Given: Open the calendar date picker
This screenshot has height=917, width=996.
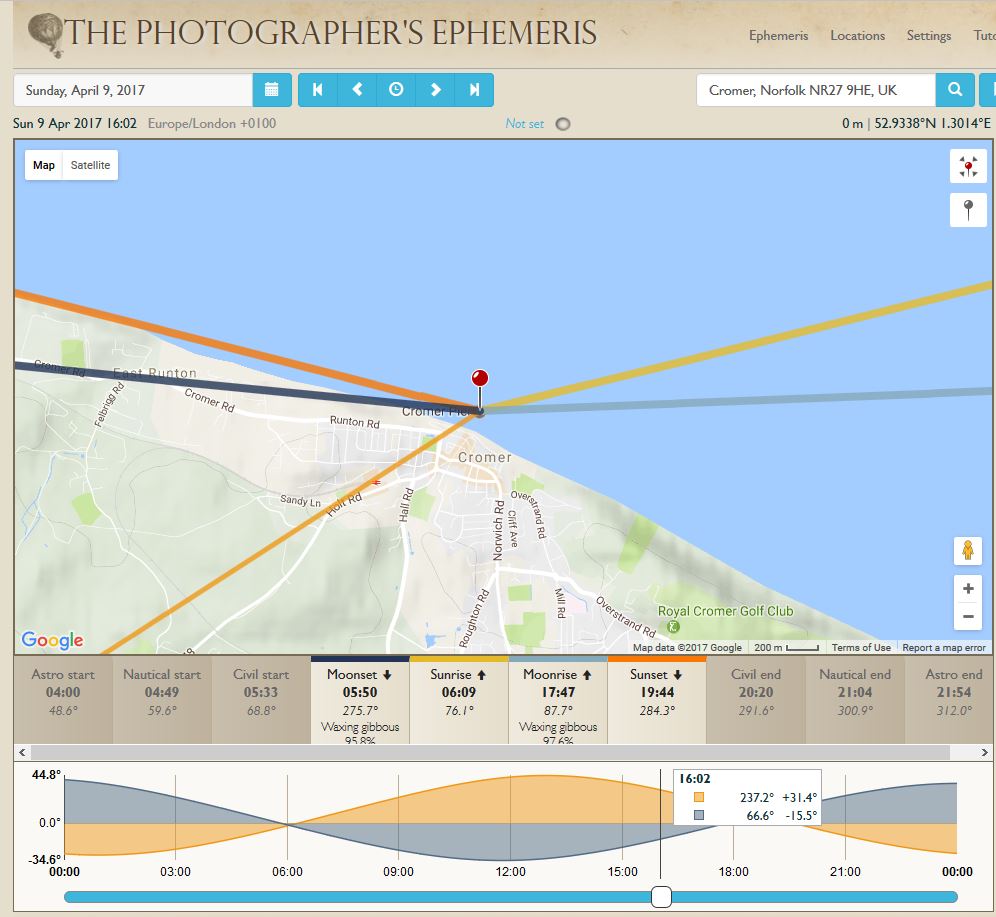Looking at the screenshot, I should pyautogui.click(x=272, y=90).
